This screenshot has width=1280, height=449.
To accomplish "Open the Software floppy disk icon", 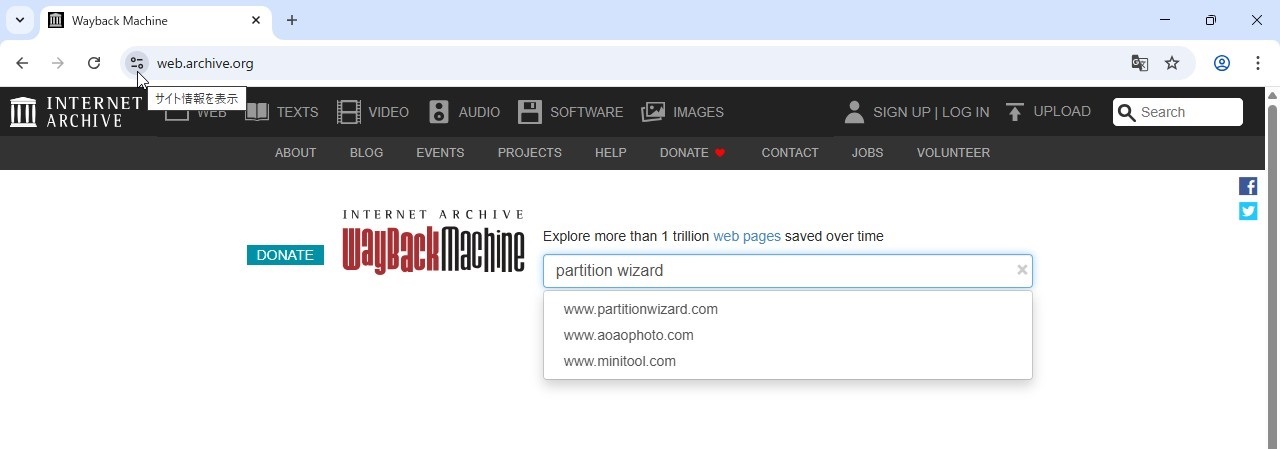I will click(530, 112).
